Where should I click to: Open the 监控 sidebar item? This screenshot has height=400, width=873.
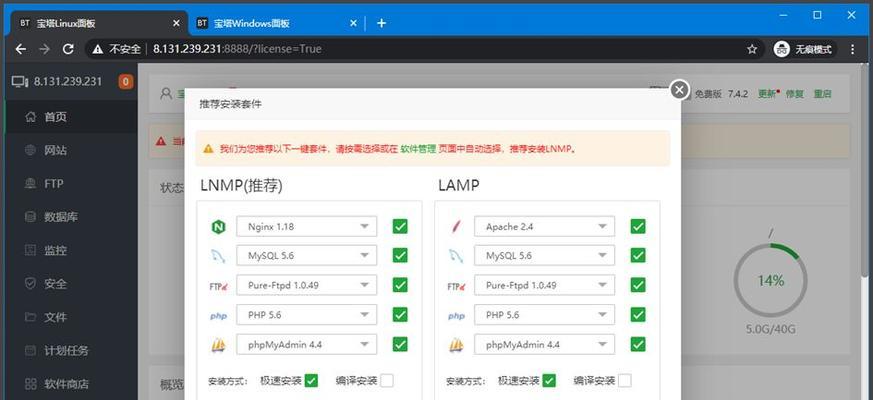pos(69,251)
